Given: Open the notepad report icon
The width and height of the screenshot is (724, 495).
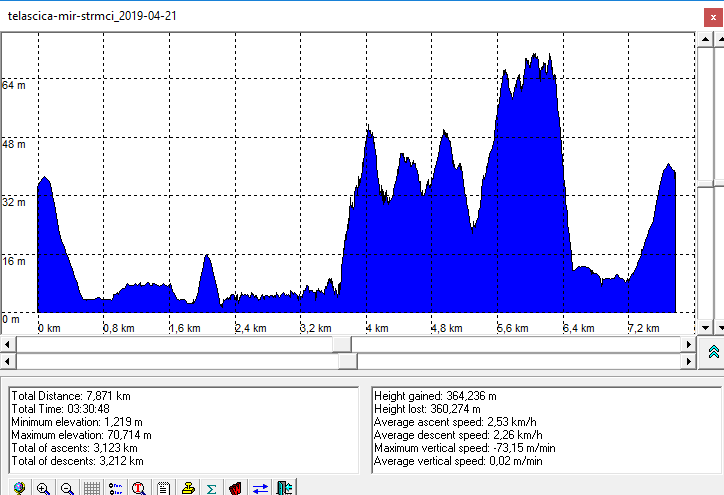Looking at the screenshot, I should [163, 488].
